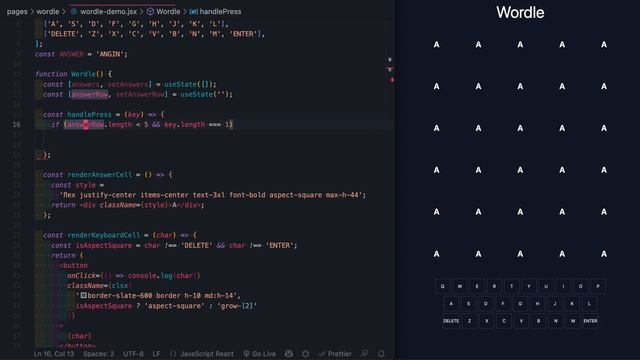Click the React file icon beside wordle-demo.jsx

74,11
